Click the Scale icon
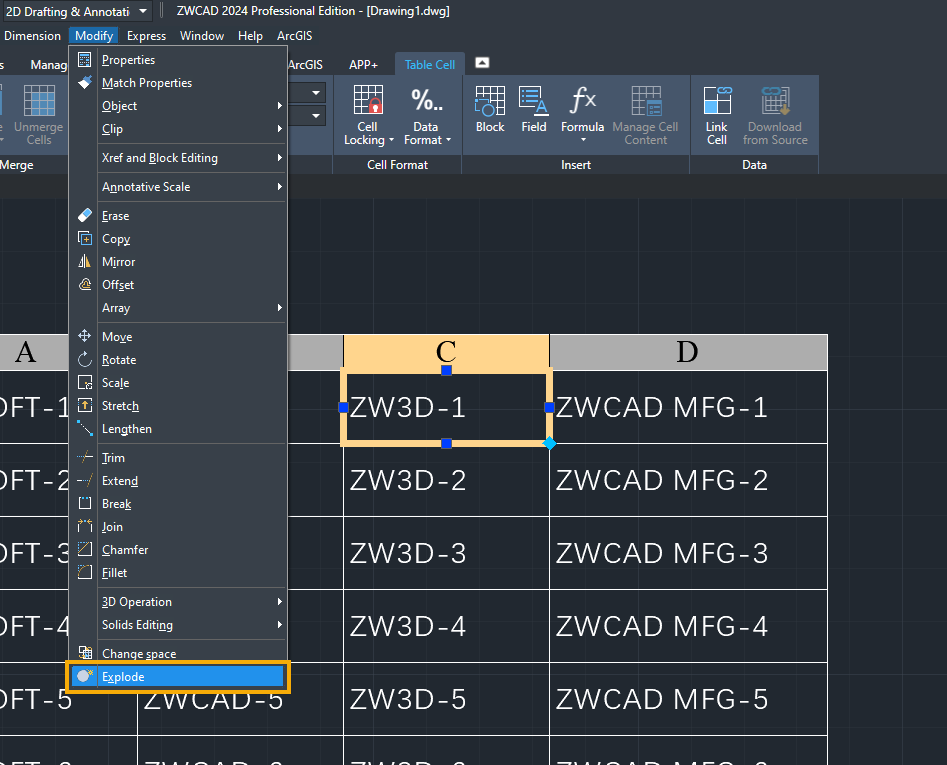The width and height of the screenshot is (947, 765). pos(85,382)
